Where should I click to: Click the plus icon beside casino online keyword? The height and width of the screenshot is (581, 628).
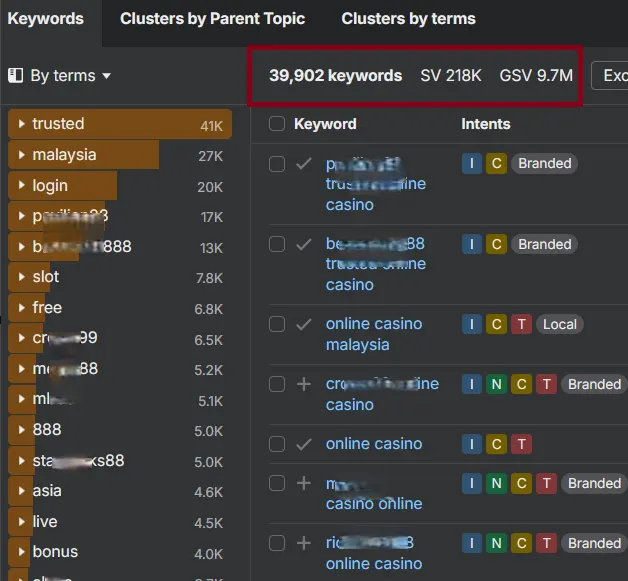(304, 483)
